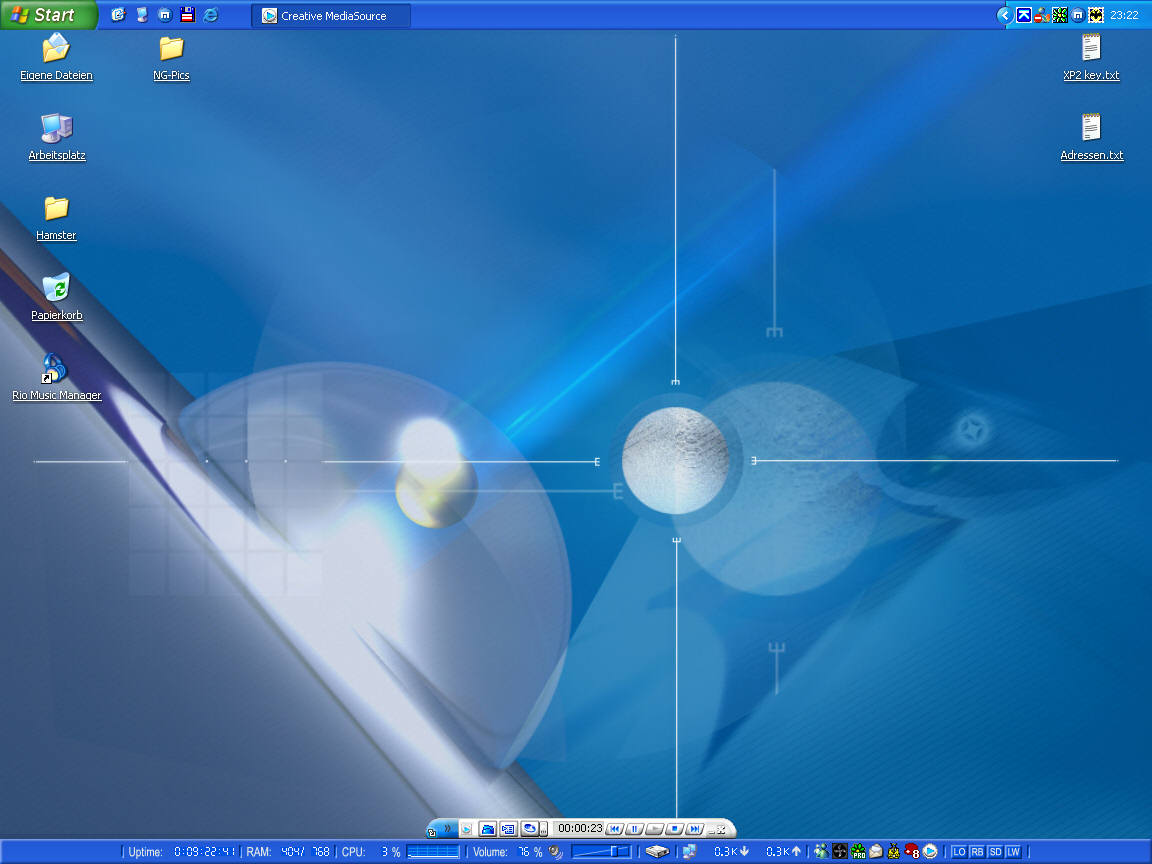Launch Maxthon browser from quick launch
Image resolution: width=1152 pixels, height=864 pixels.
pyautogui.click(x=165, y=15)
